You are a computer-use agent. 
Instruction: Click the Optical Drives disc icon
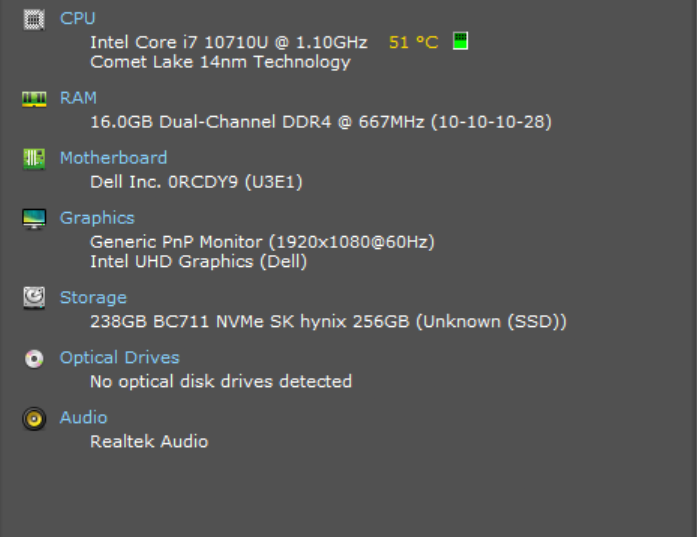coord(34,358)
